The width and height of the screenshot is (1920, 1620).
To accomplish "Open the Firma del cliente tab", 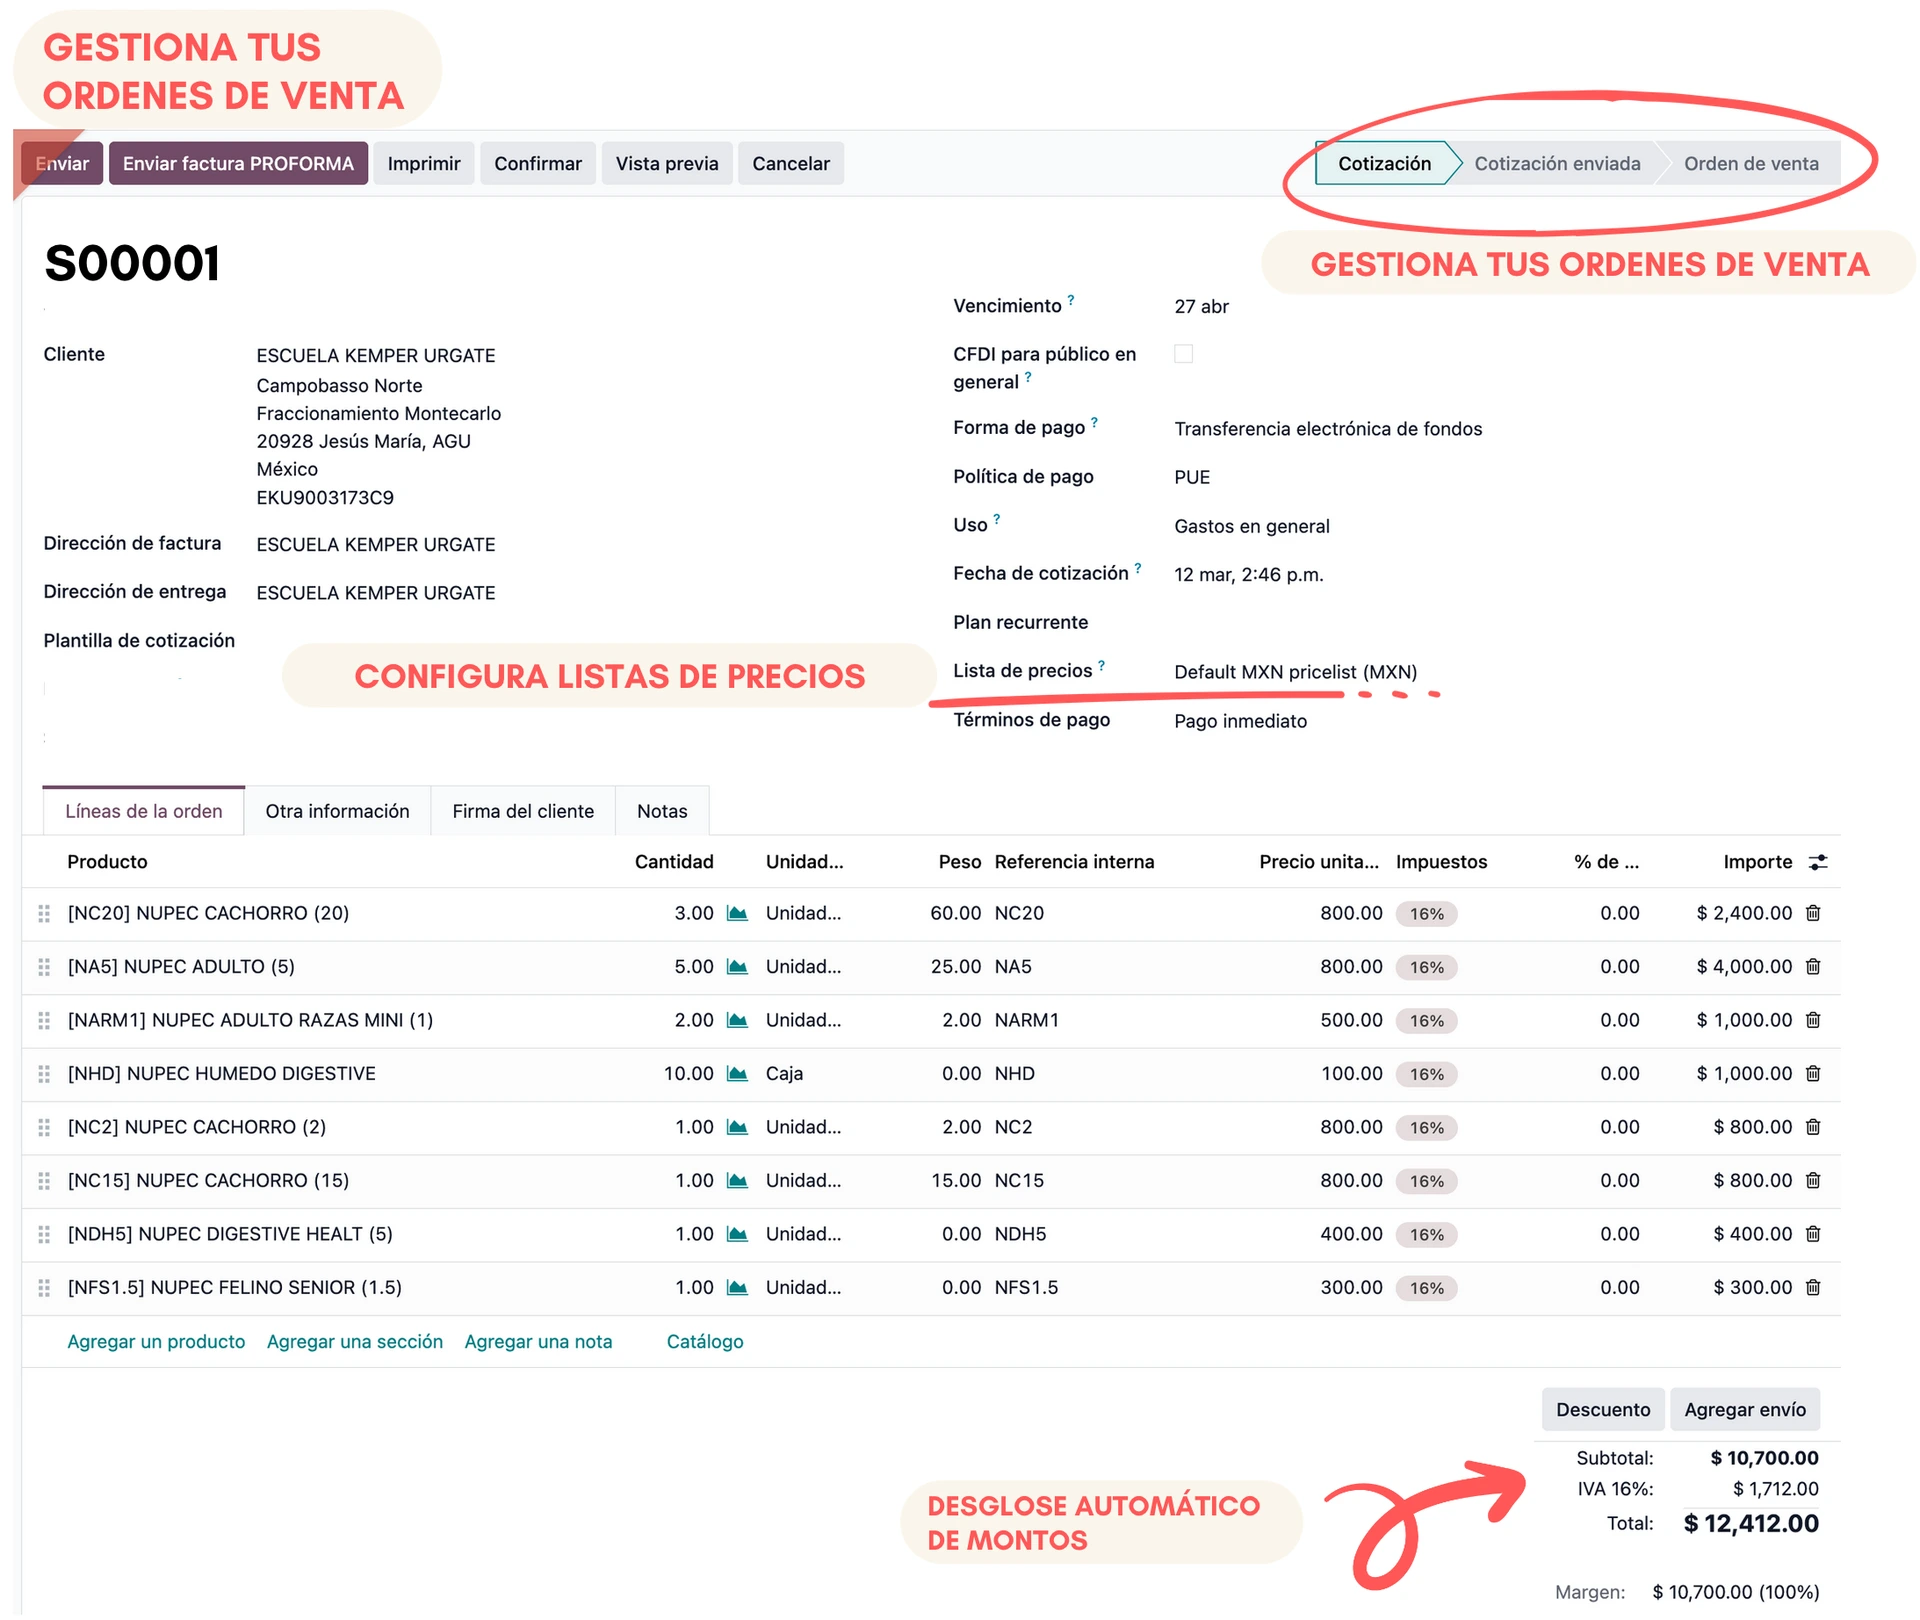I will pos(522,811).
